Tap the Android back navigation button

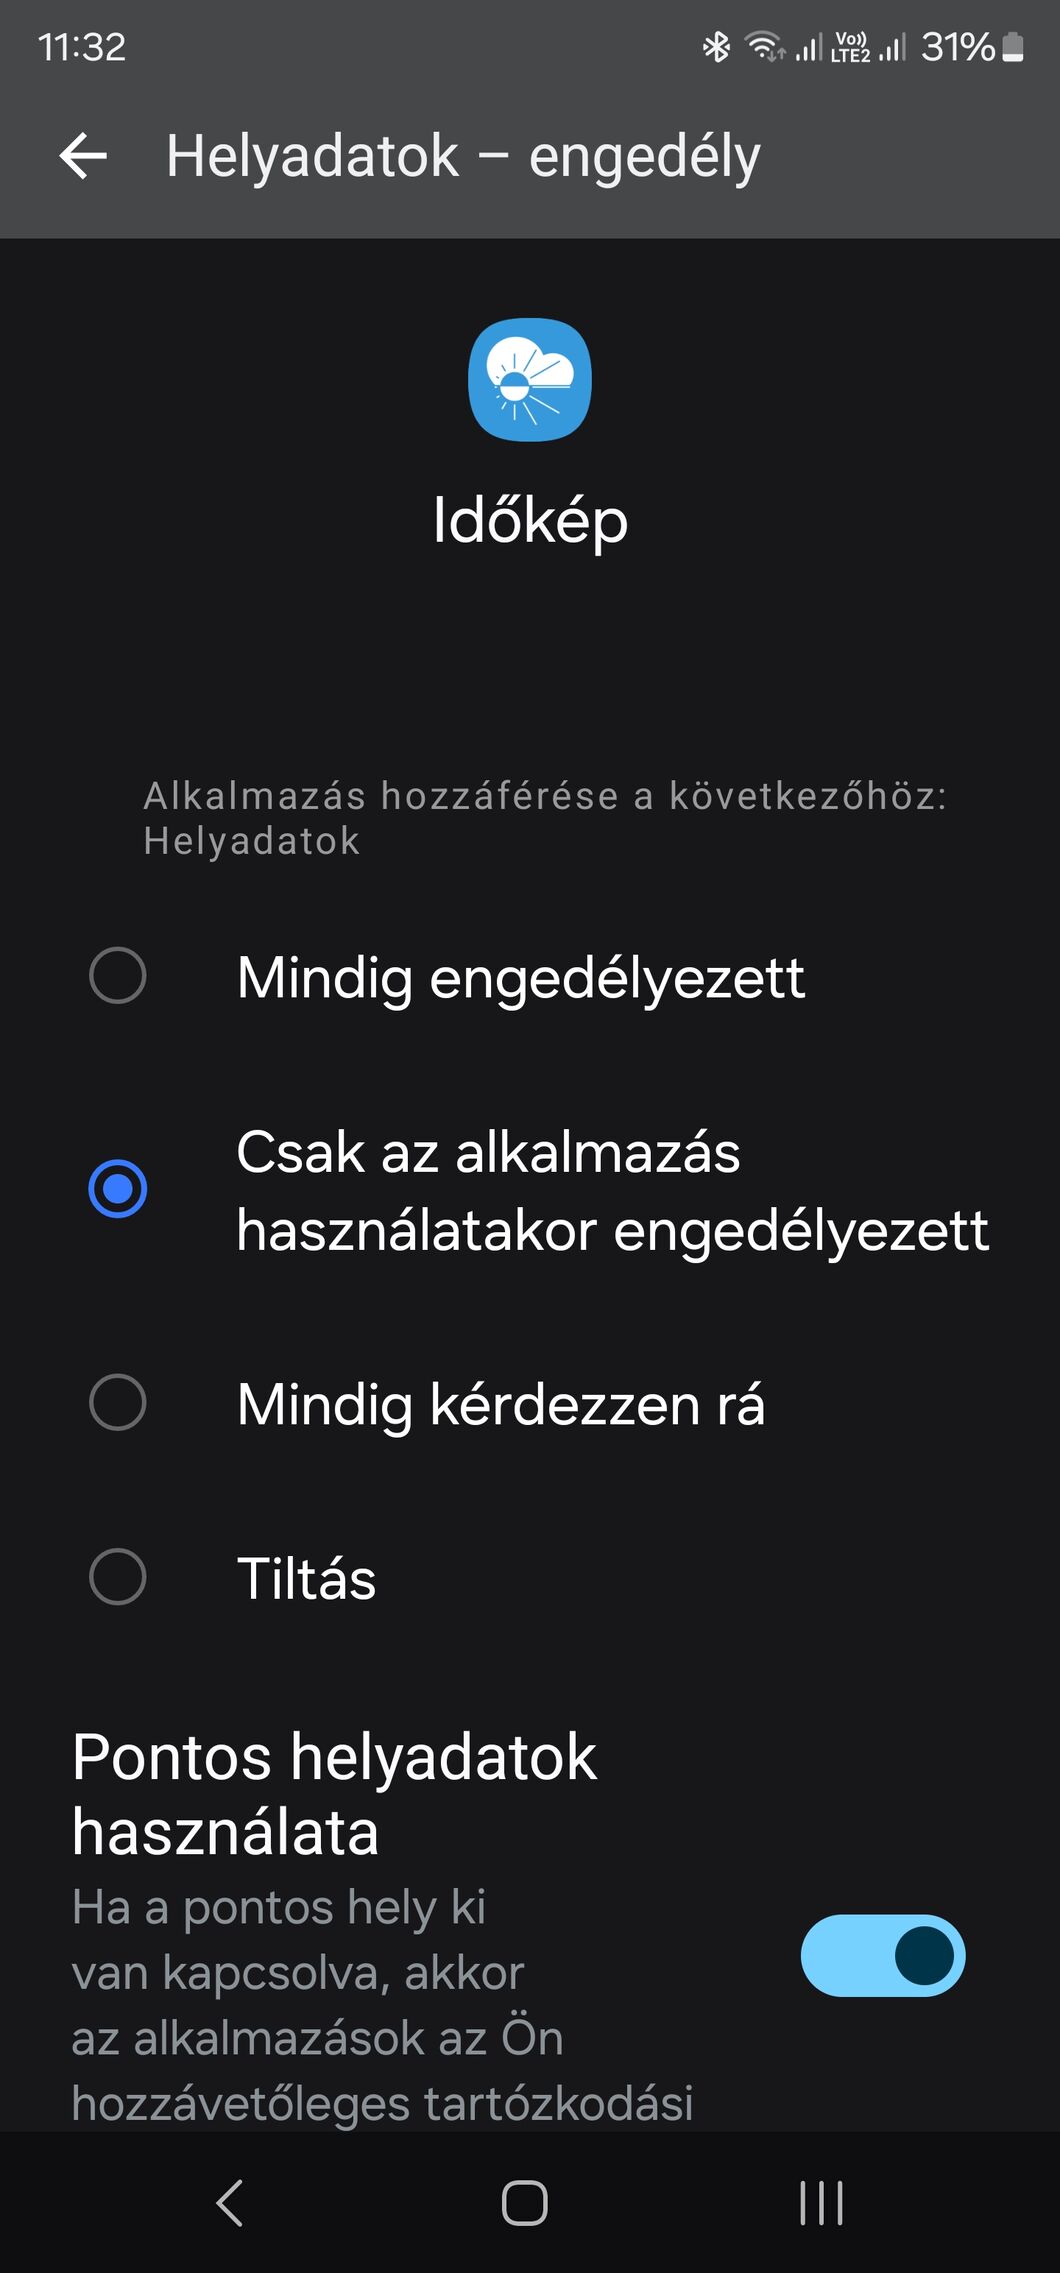[x=230, y=2203]
